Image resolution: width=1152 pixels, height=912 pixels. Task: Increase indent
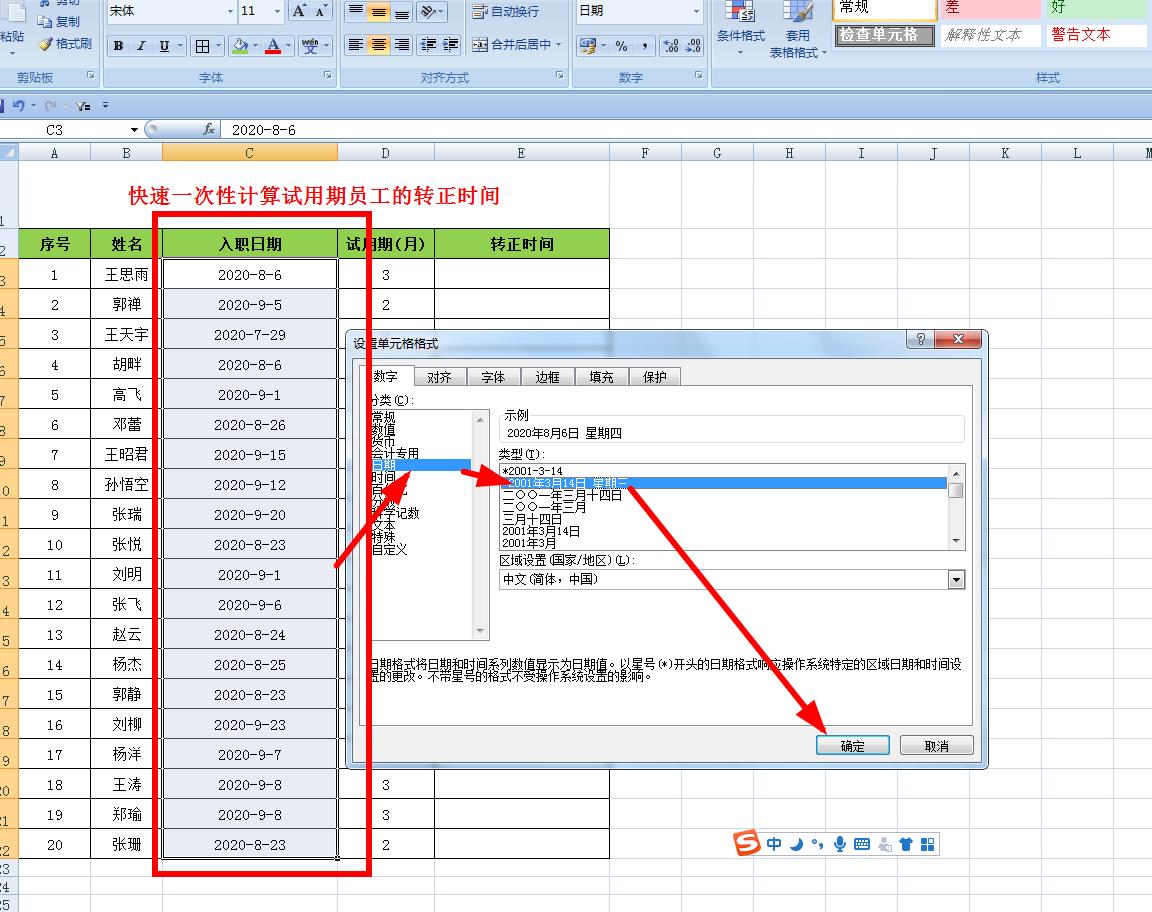(450, 45)
